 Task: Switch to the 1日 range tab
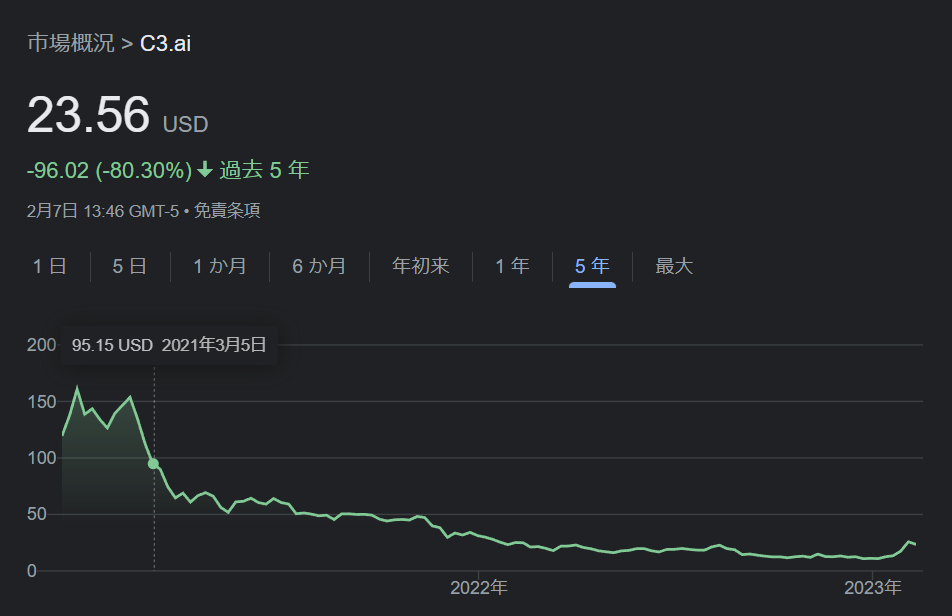(x=49, y=266)
